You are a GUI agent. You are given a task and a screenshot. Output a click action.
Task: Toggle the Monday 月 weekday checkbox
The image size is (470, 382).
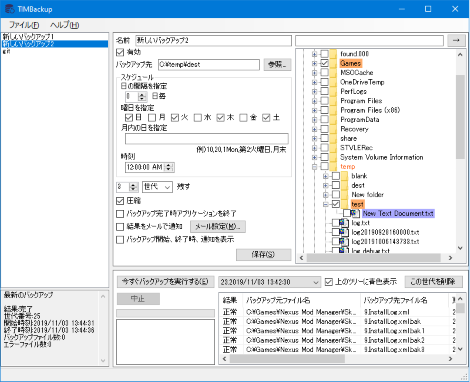point(152,118)
